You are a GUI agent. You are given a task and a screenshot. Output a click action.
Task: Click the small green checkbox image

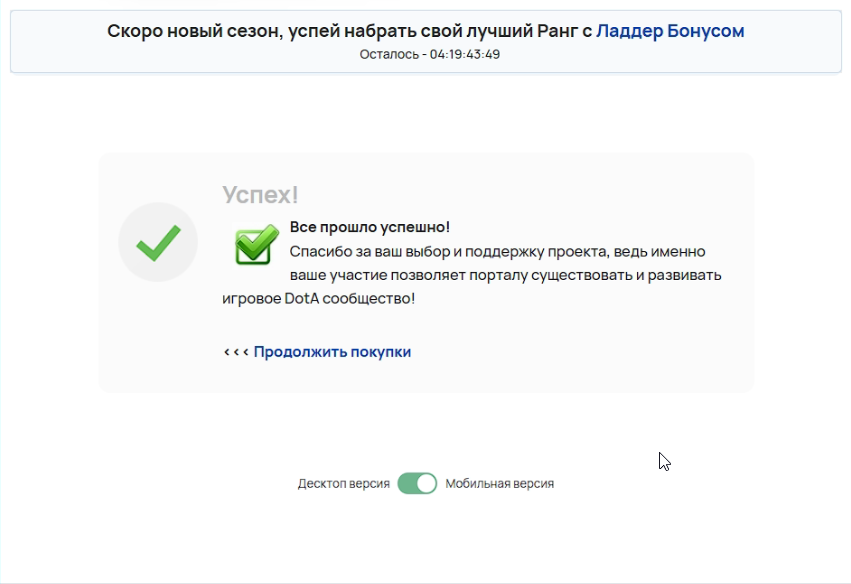click(x=256, y=245)
